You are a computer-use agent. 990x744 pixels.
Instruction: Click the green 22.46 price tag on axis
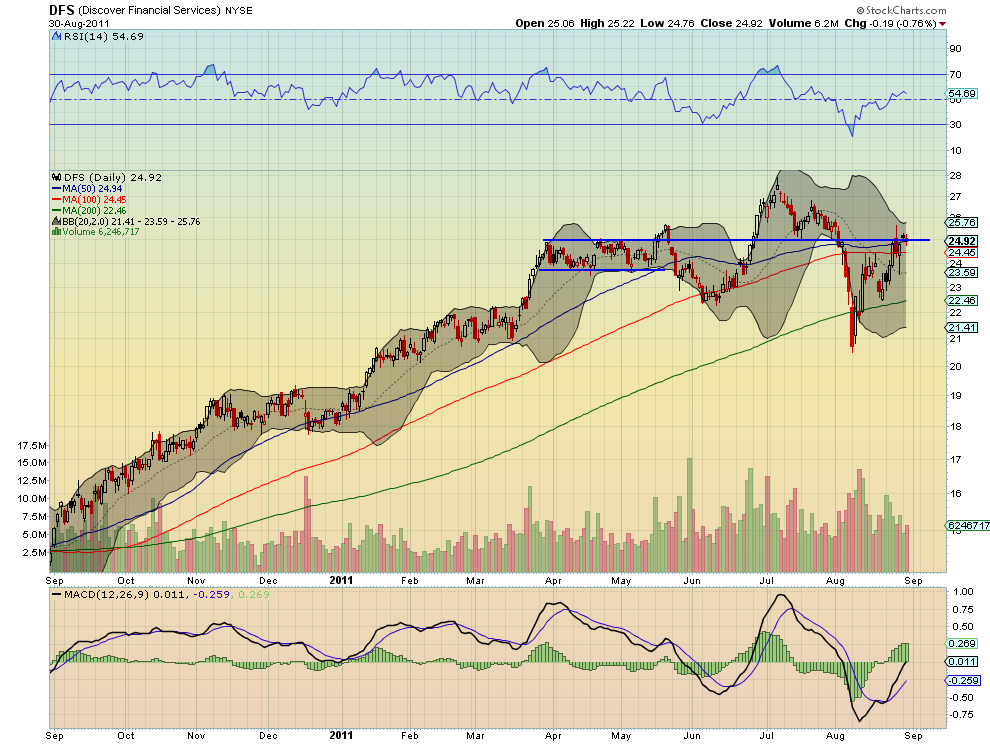tap(962, 301)
